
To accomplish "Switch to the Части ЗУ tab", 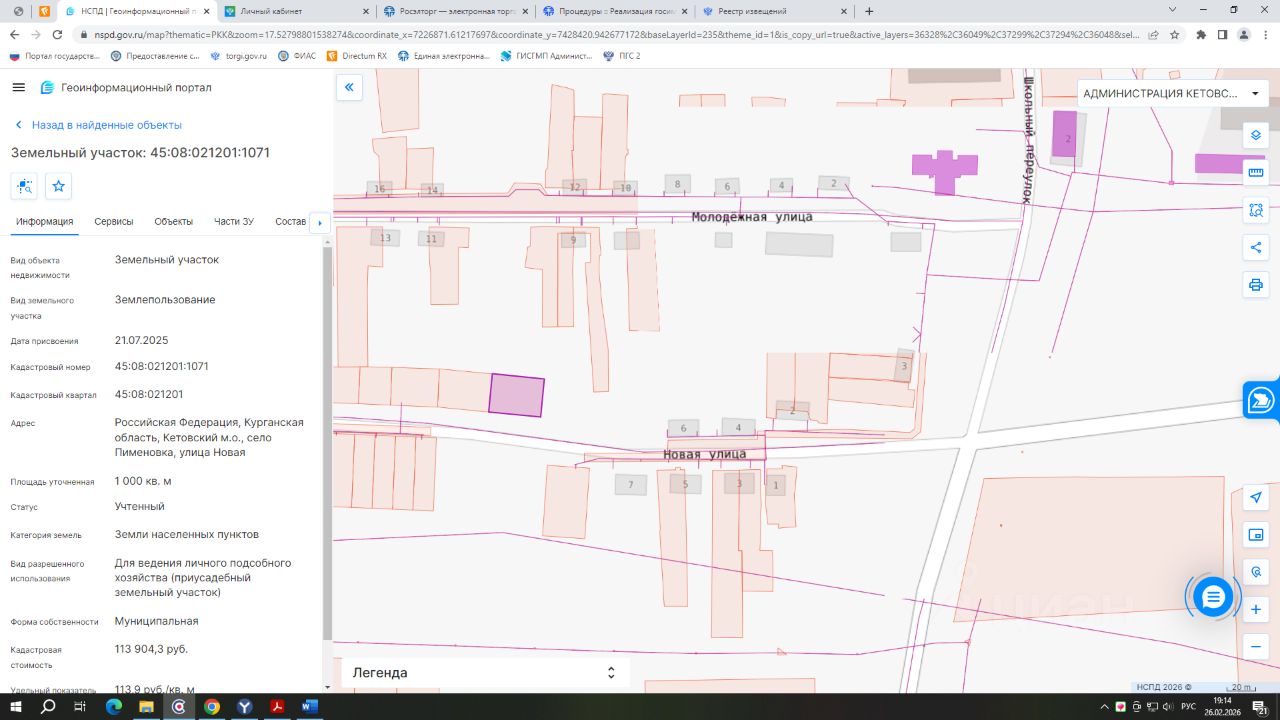I will click(x=234, y=221).
